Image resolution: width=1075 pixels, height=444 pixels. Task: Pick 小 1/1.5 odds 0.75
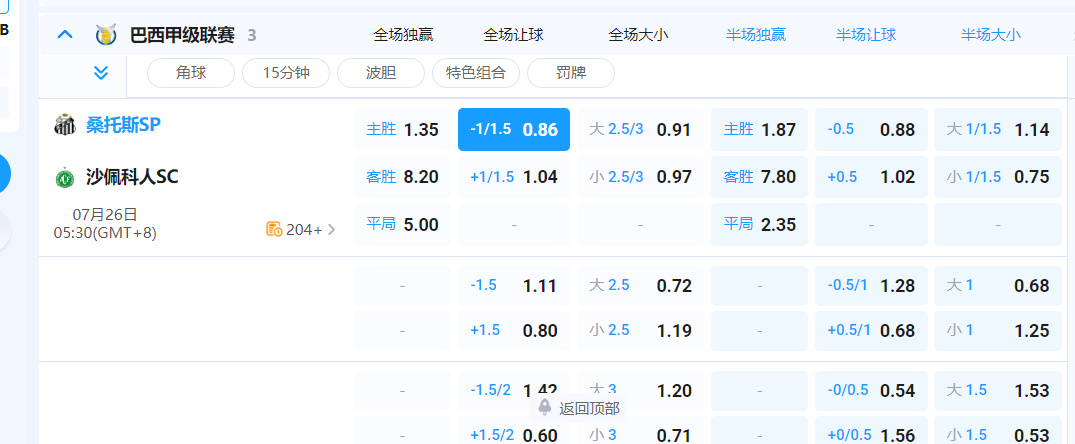[998, 177]
